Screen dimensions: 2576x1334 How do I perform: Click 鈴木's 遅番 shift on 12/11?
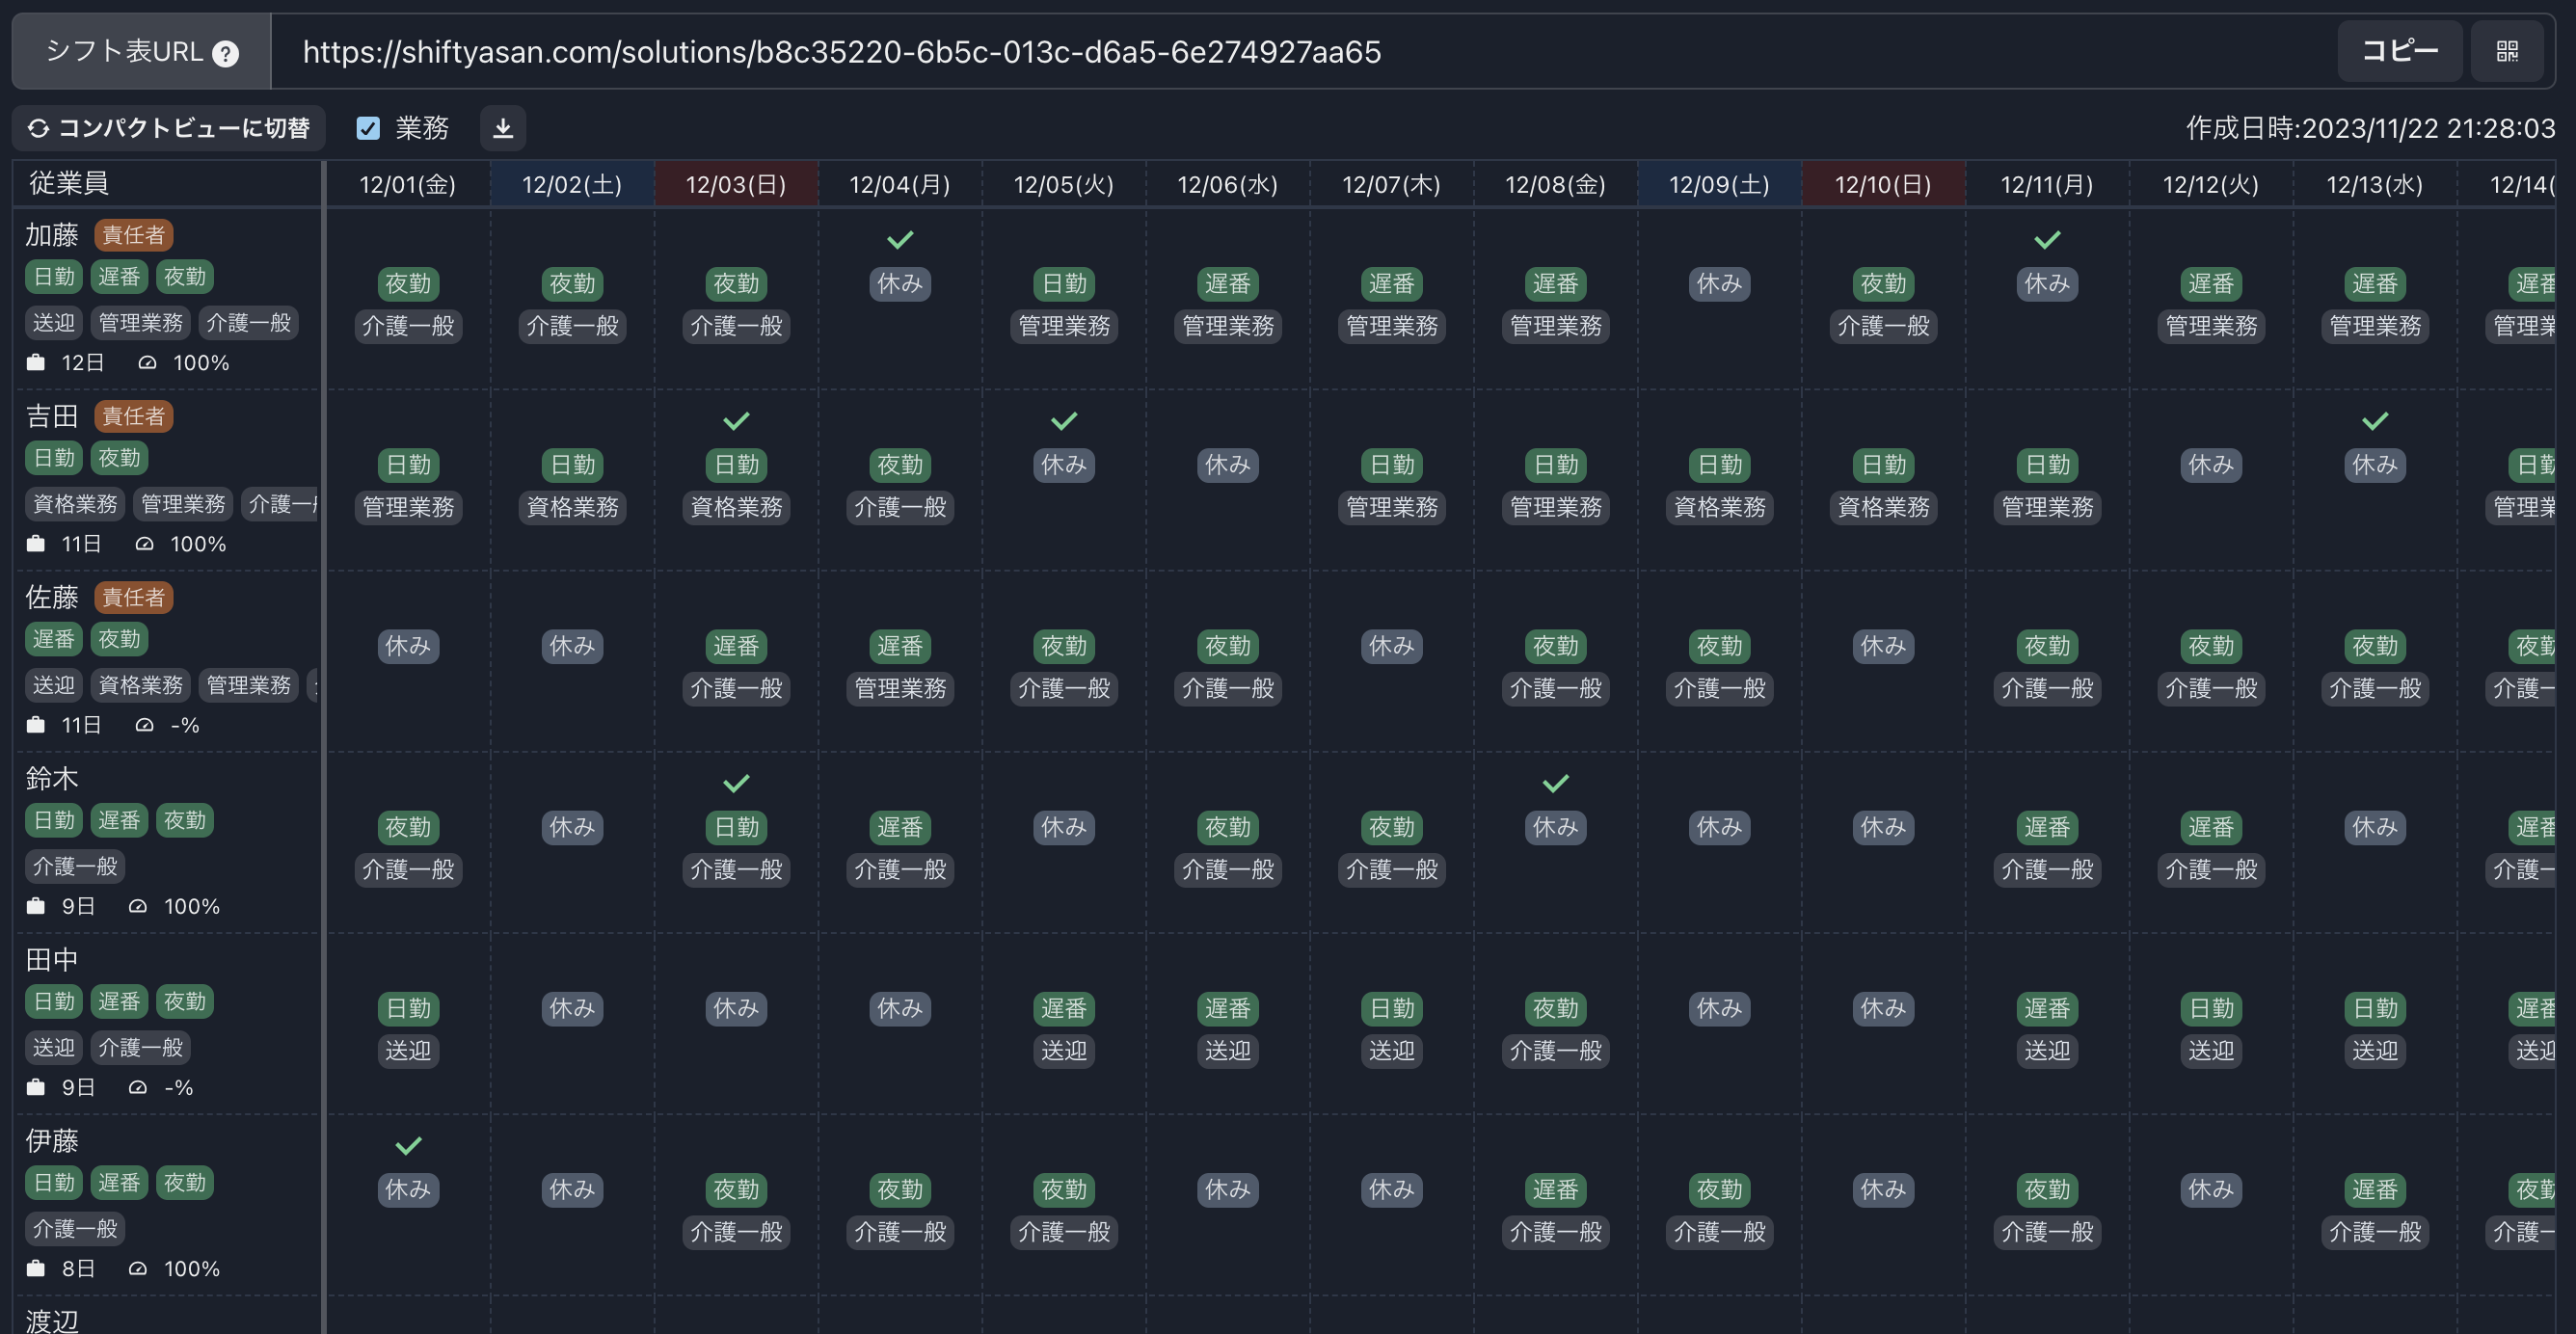click(x=2047, y=827)
